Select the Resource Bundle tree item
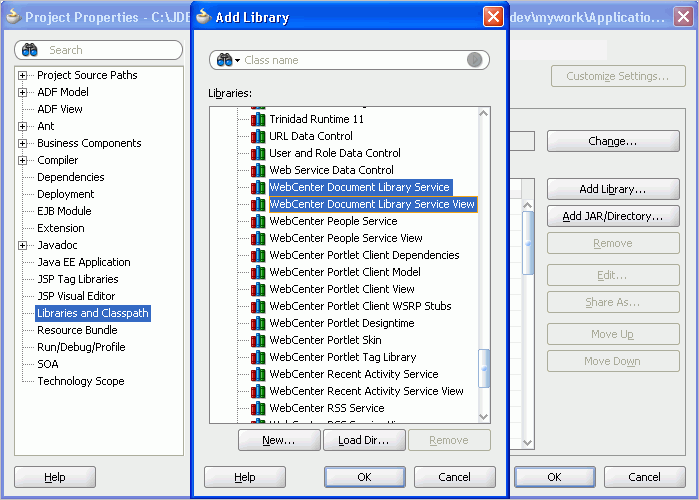699x500 pixels. pos(77,330)
